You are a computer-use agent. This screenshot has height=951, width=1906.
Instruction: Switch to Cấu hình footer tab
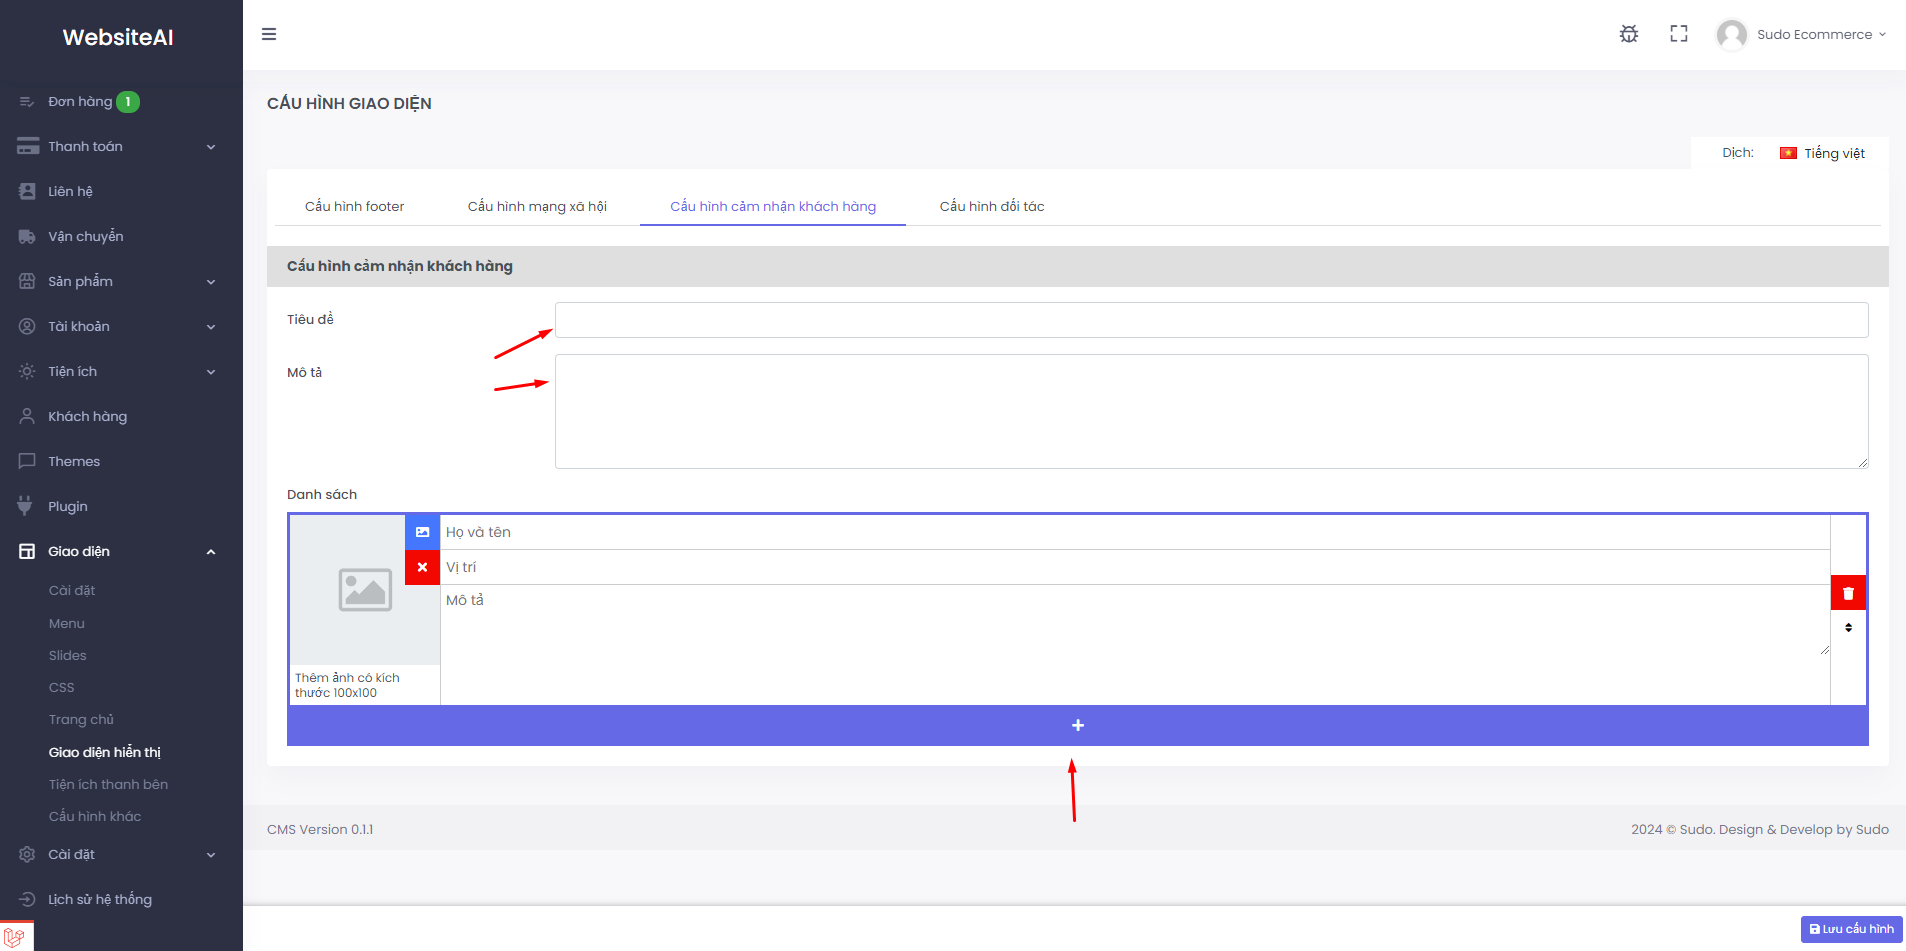(354, 206)
